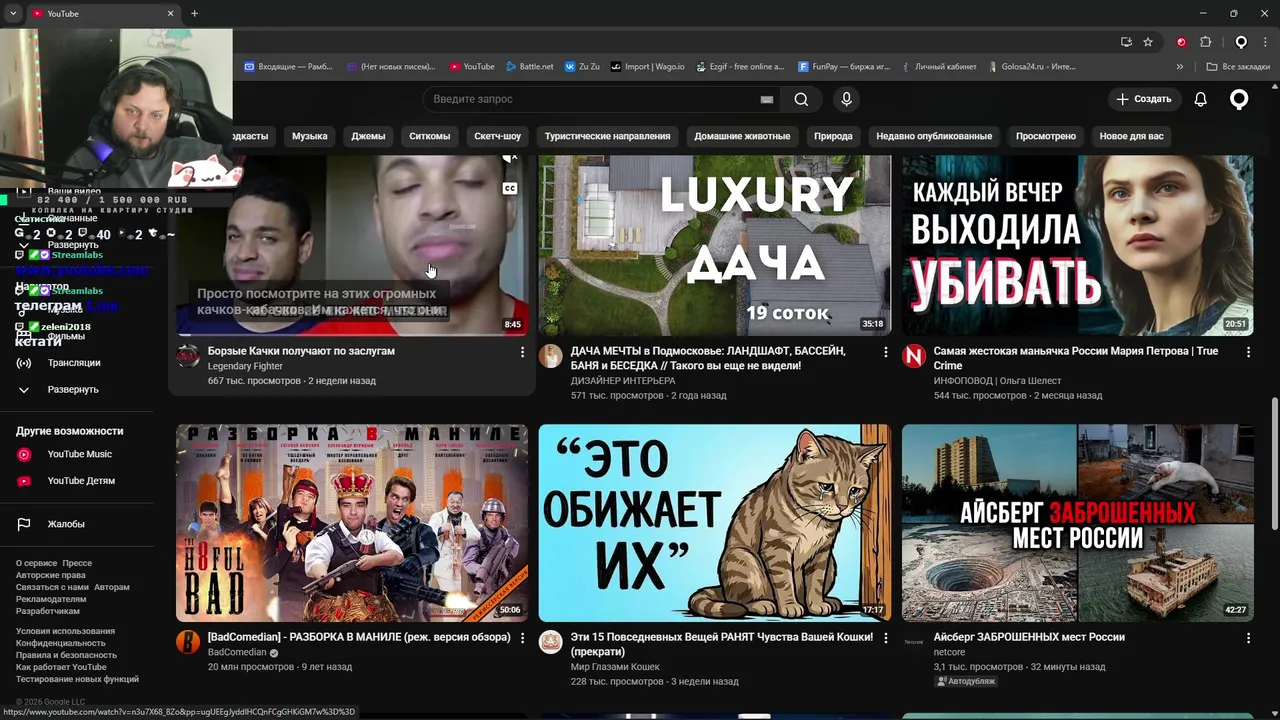Select the Домашние животные chip

[742, 136]
